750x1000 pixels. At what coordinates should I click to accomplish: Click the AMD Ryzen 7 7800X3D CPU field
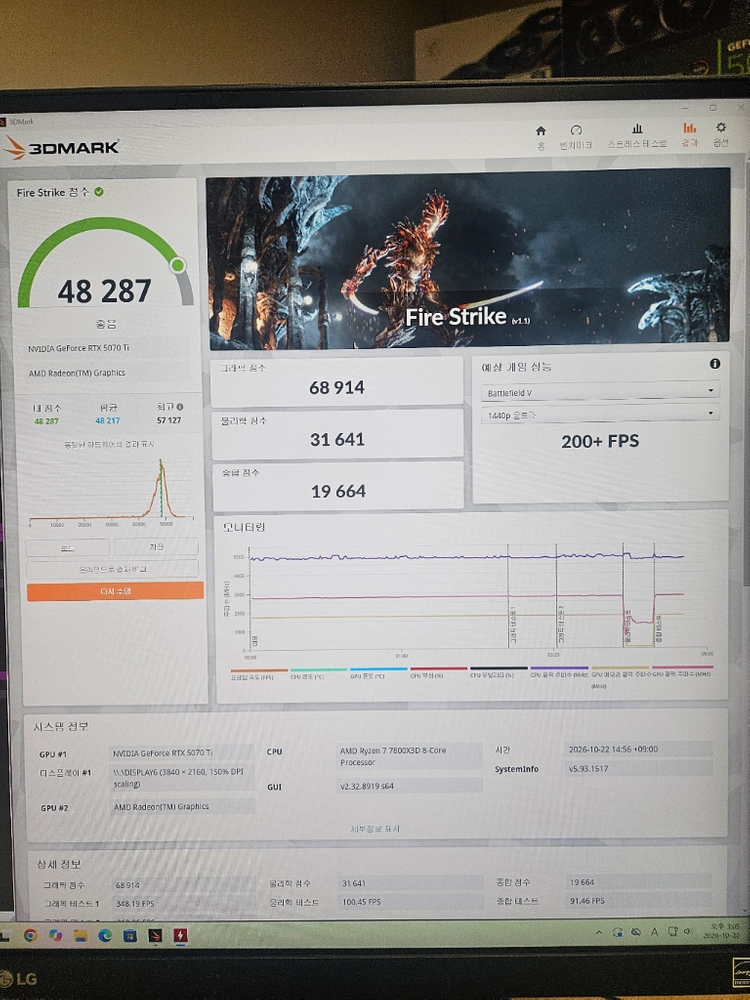pos(408,756)
